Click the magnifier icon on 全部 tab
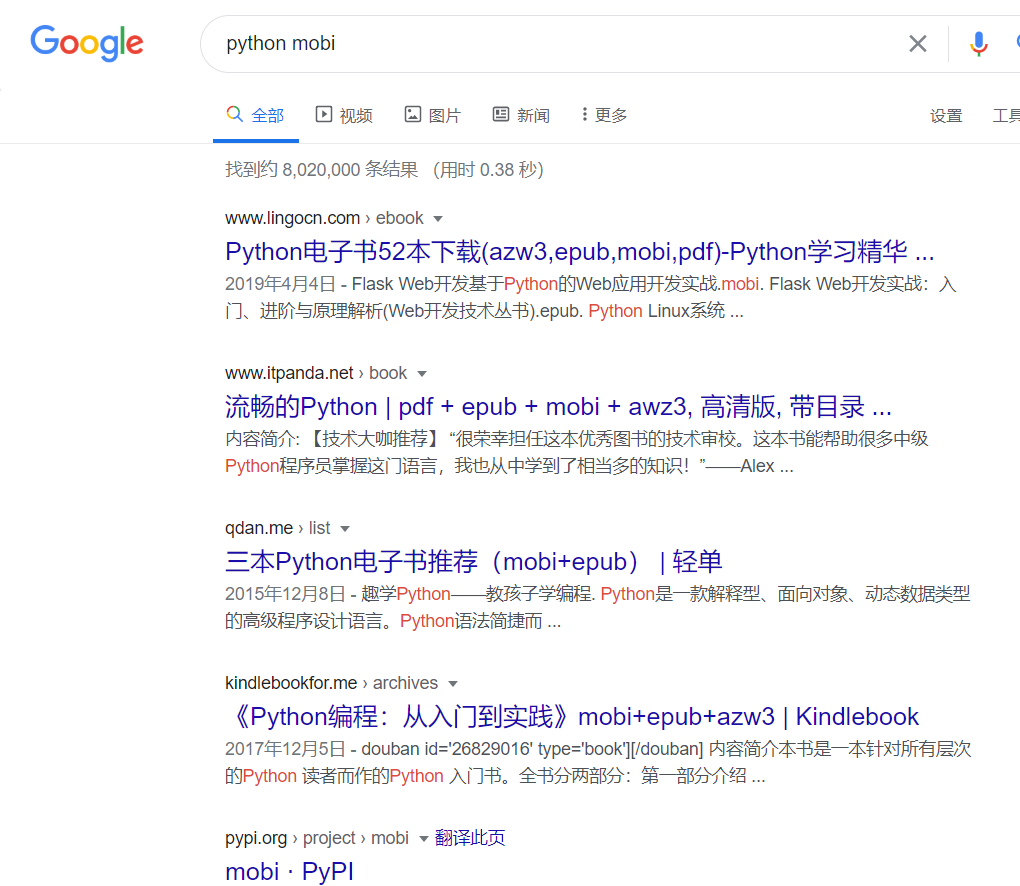This screenshot has width=1020, height=886. pyautogui.click(x=234, y=114)
